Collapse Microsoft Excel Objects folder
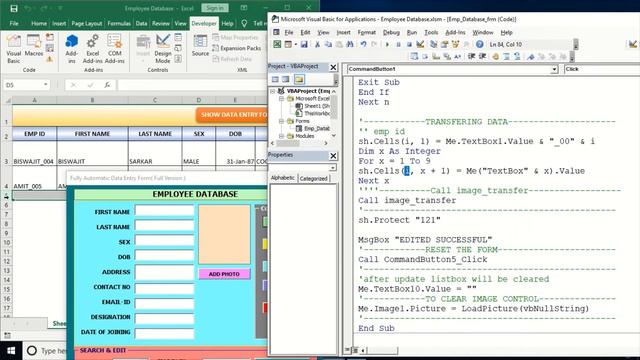This screenshot has height=360, width=640. point(281,99)
